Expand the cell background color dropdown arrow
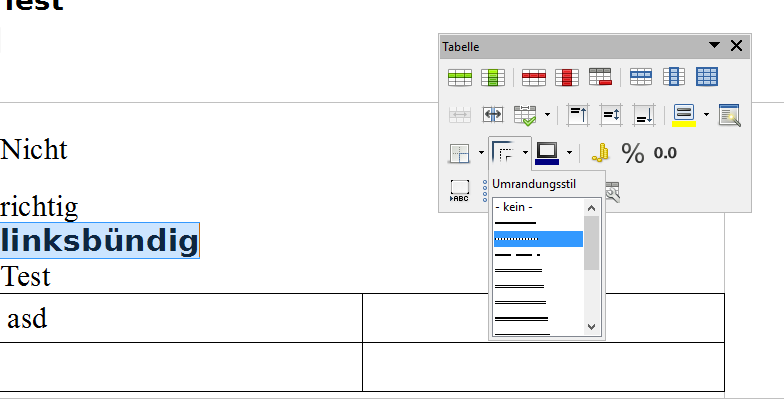The height and width of the screenshot is (412, 784). coord(706,115)
